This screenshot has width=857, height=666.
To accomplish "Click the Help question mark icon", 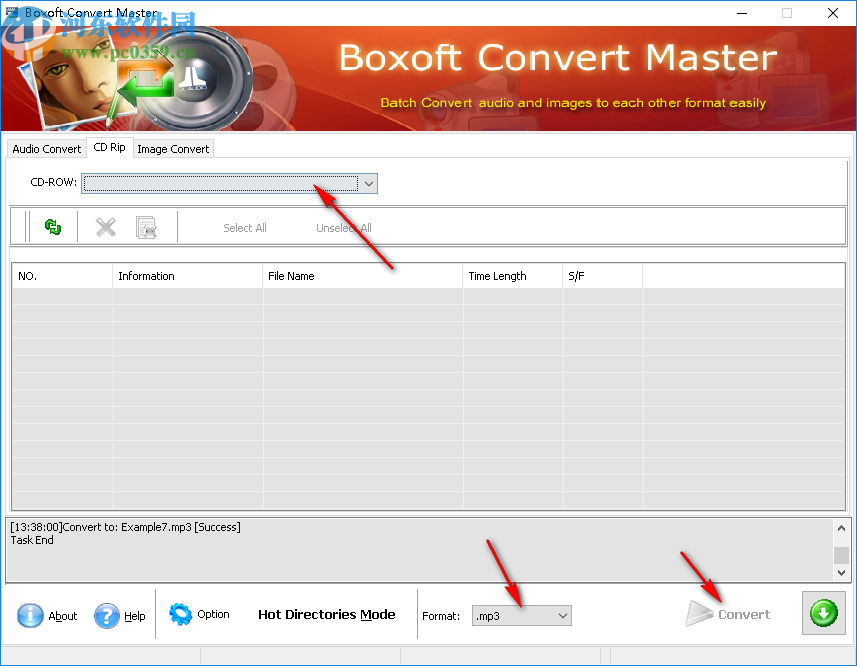I will [107, 616].
